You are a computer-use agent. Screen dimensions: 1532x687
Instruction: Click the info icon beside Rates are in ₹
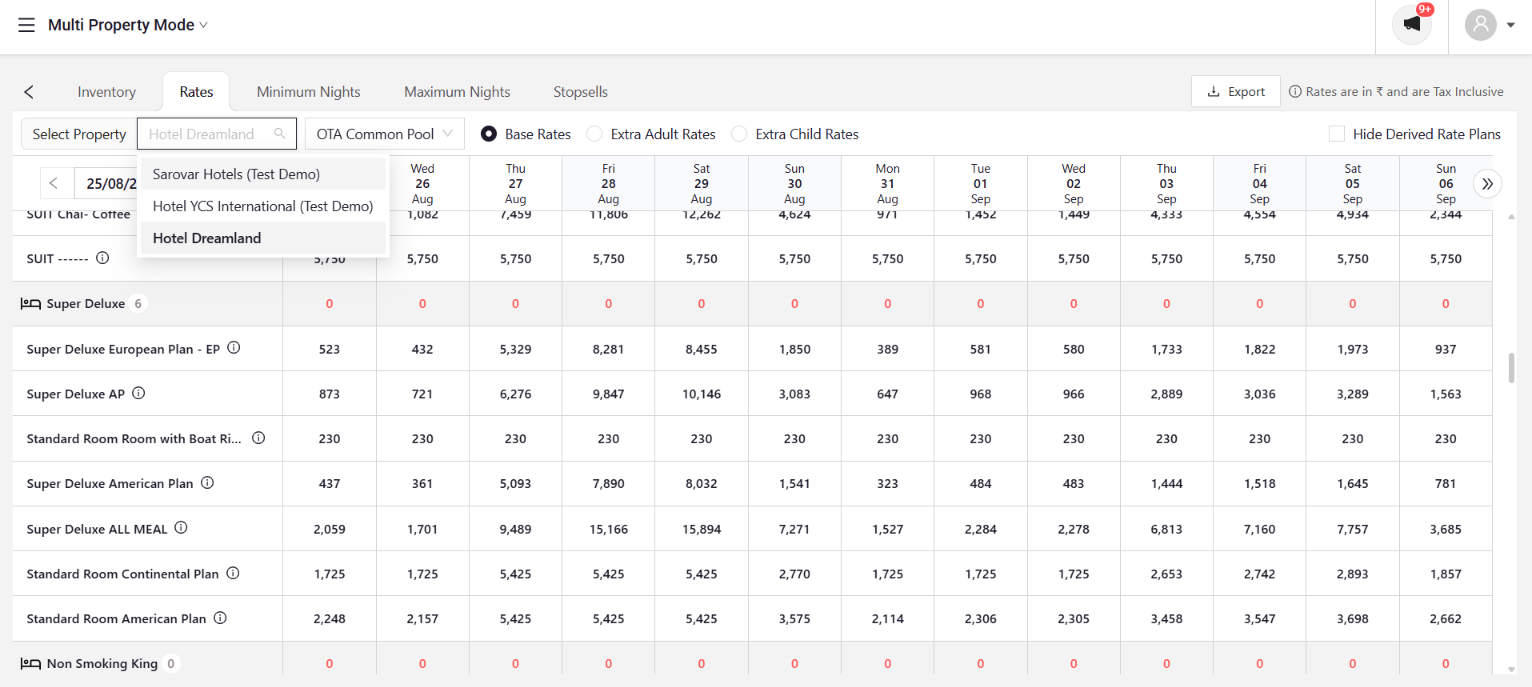(x=1295, y=91)
